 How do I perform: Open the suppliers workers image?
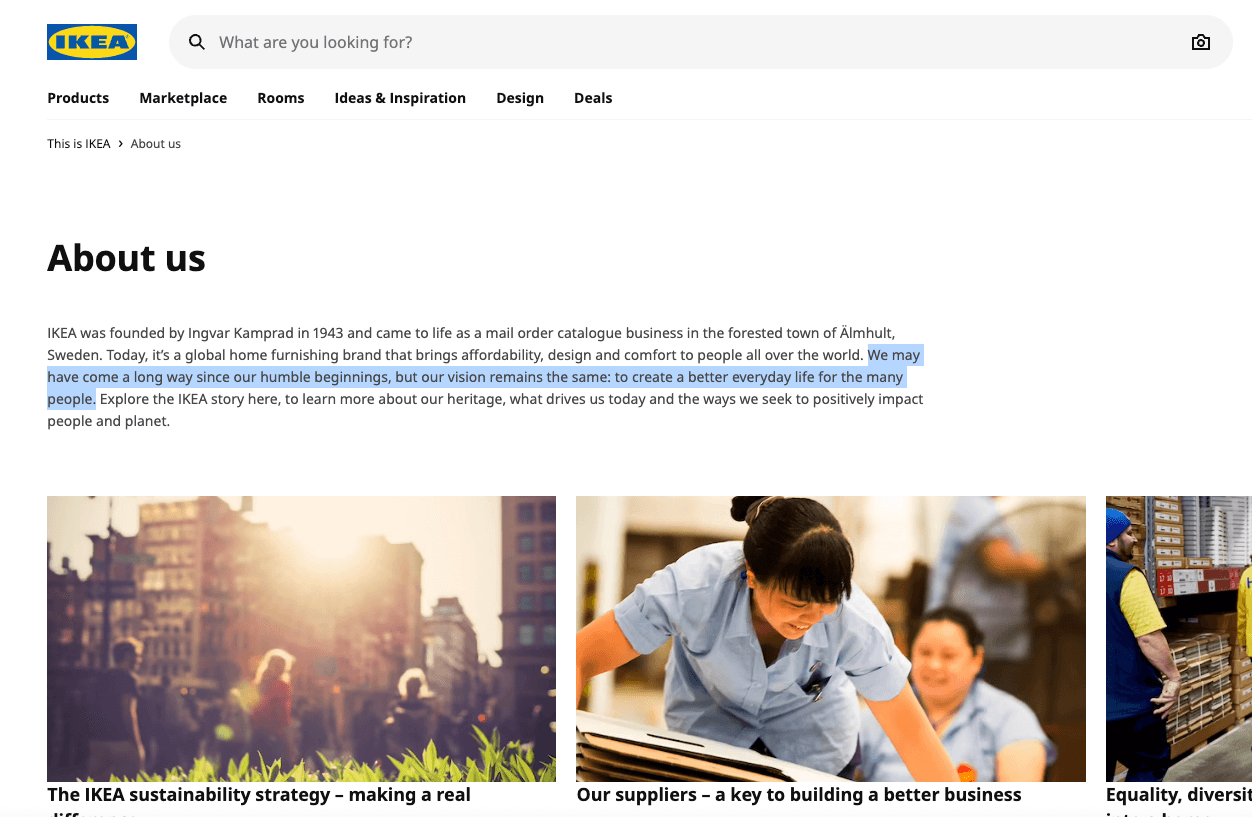830,638
